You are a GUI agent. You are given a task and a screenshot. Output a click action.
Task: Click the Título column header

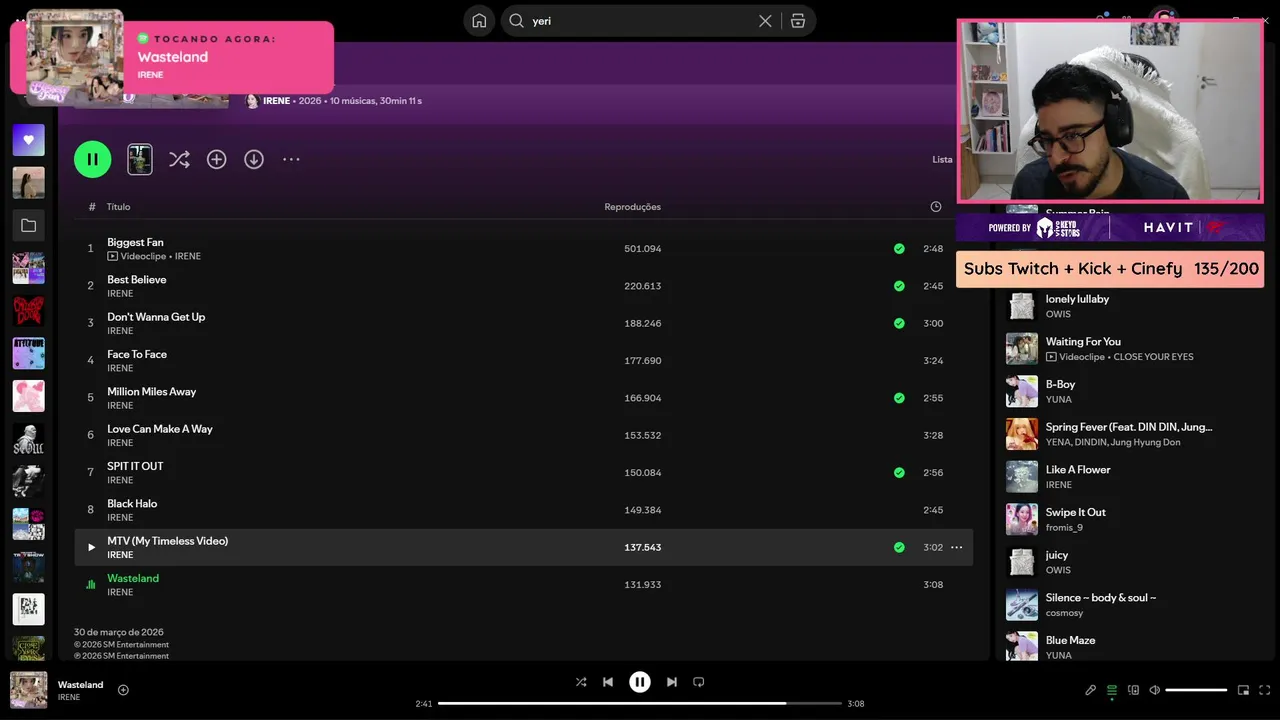click(x=118, y=207)
